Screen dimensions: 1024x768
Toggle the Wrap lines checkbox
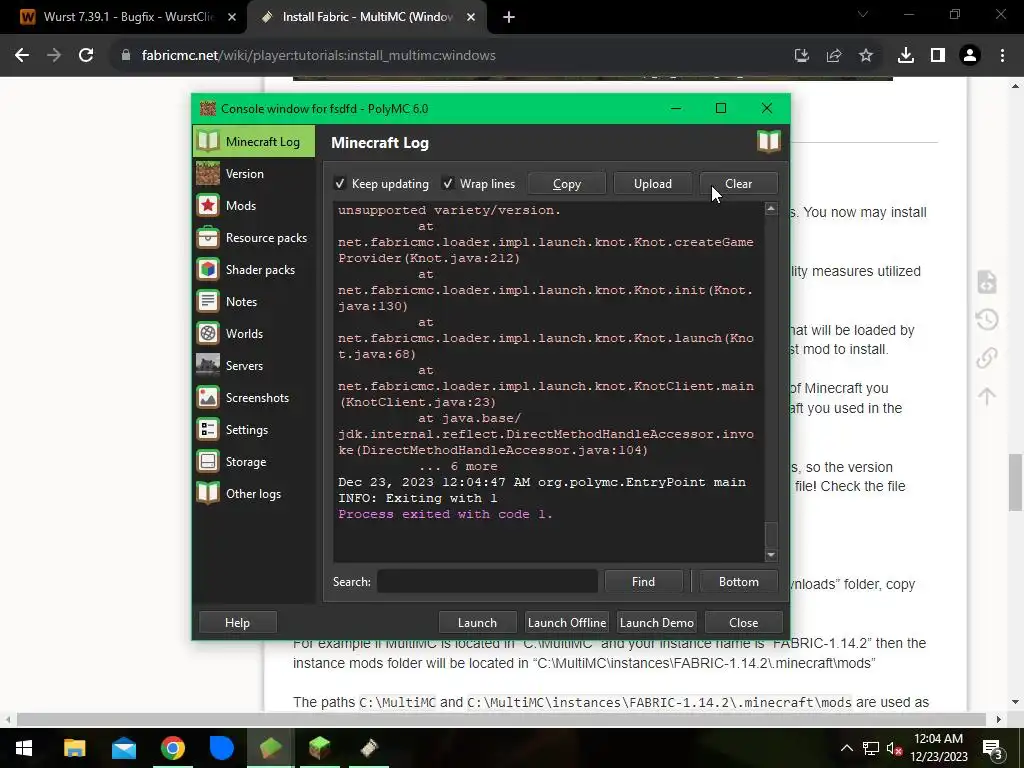(x=448, y=184)
